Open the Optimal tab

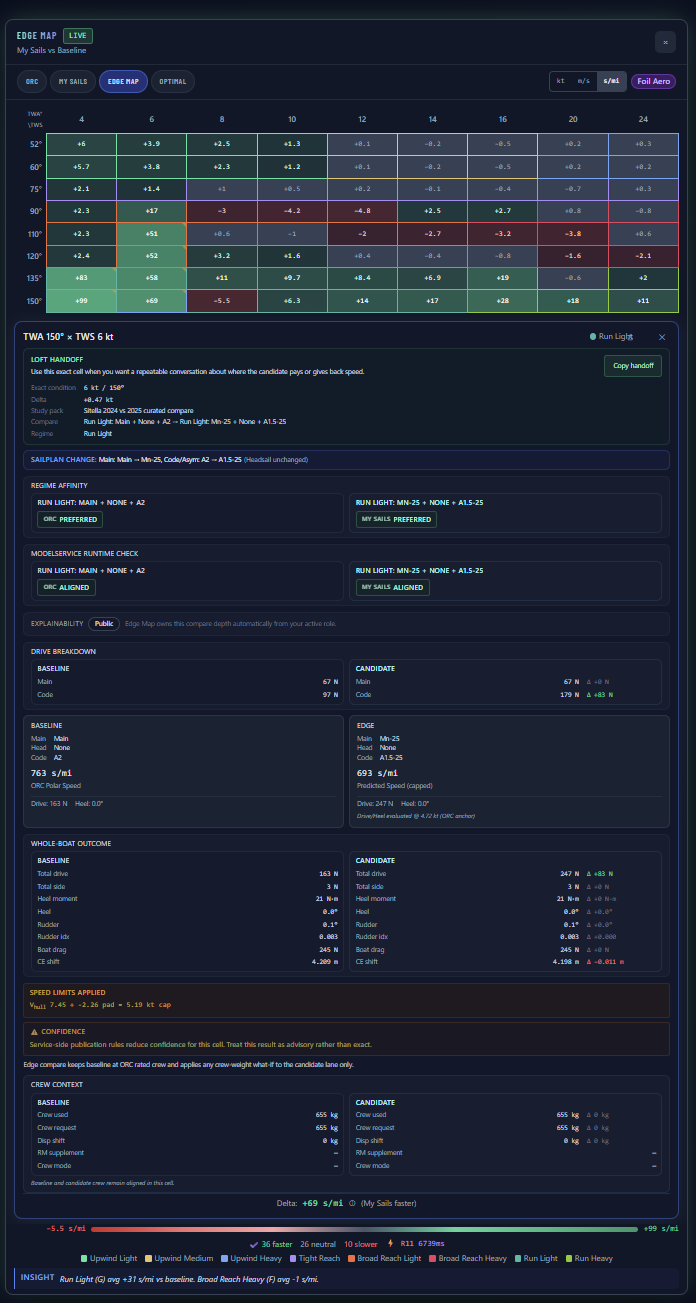[173, 81]
